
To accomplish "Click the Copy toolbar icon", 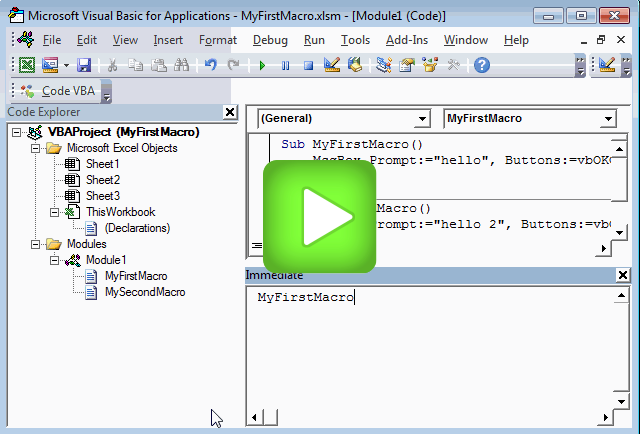I will click(135, 65).
